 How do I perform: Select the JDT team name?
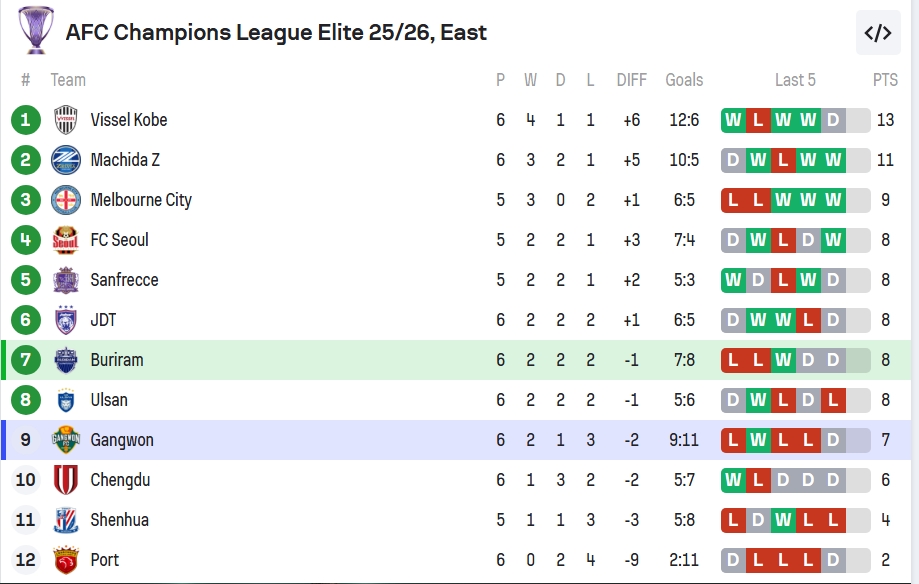click(103, 320)
